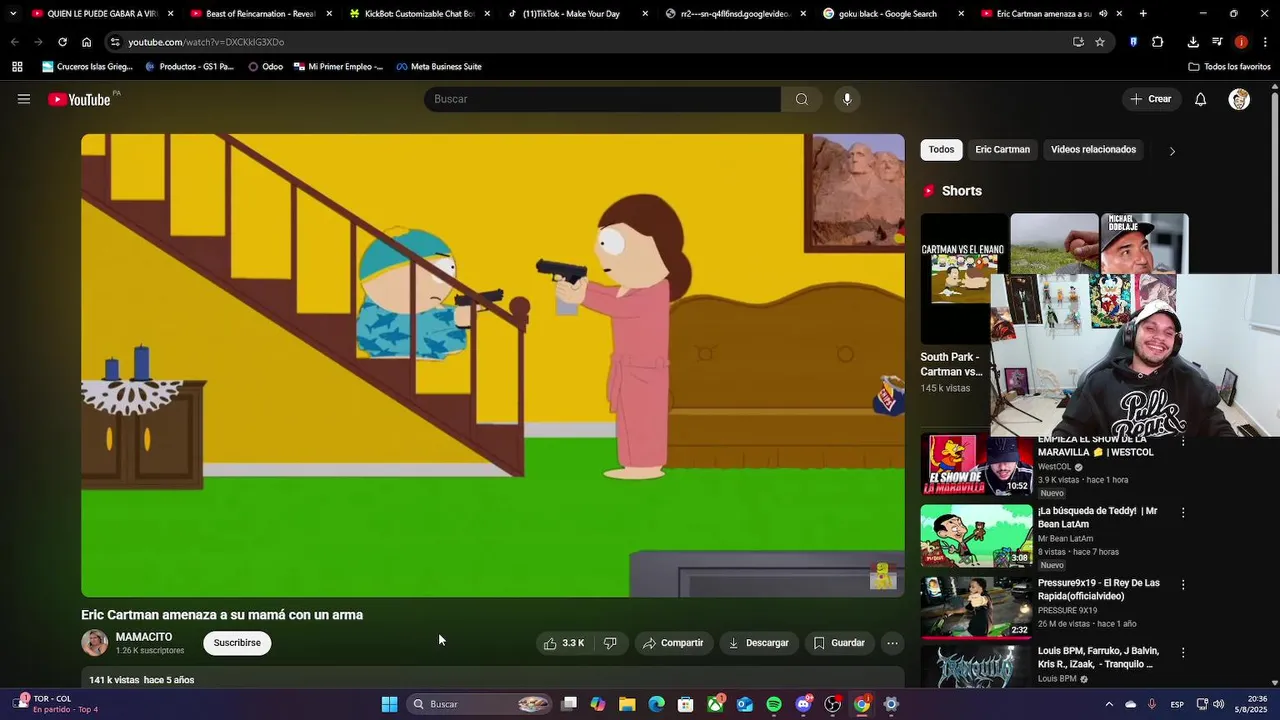Image resolution: width=1280 pixels, height=720 pixels.
Task: Open Chrome downloads tray icon
Action: (x=1193, y=42)
